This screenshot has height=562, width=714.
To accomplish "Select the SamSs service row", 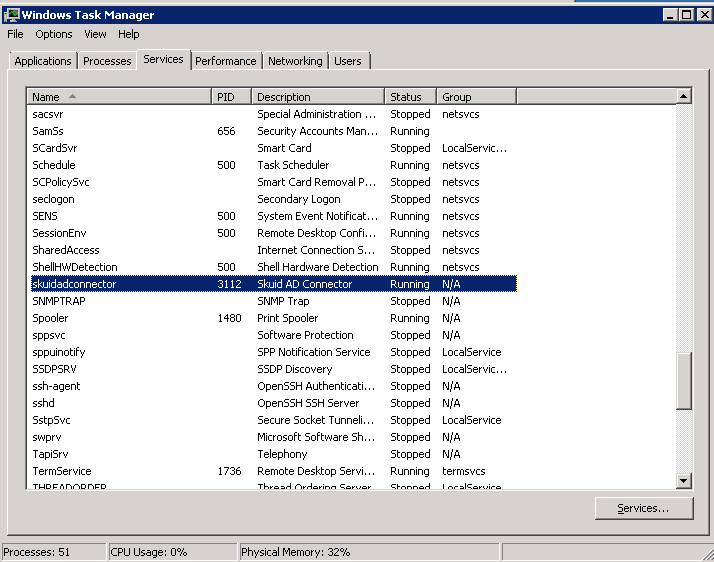I will [x=274, y=131].
